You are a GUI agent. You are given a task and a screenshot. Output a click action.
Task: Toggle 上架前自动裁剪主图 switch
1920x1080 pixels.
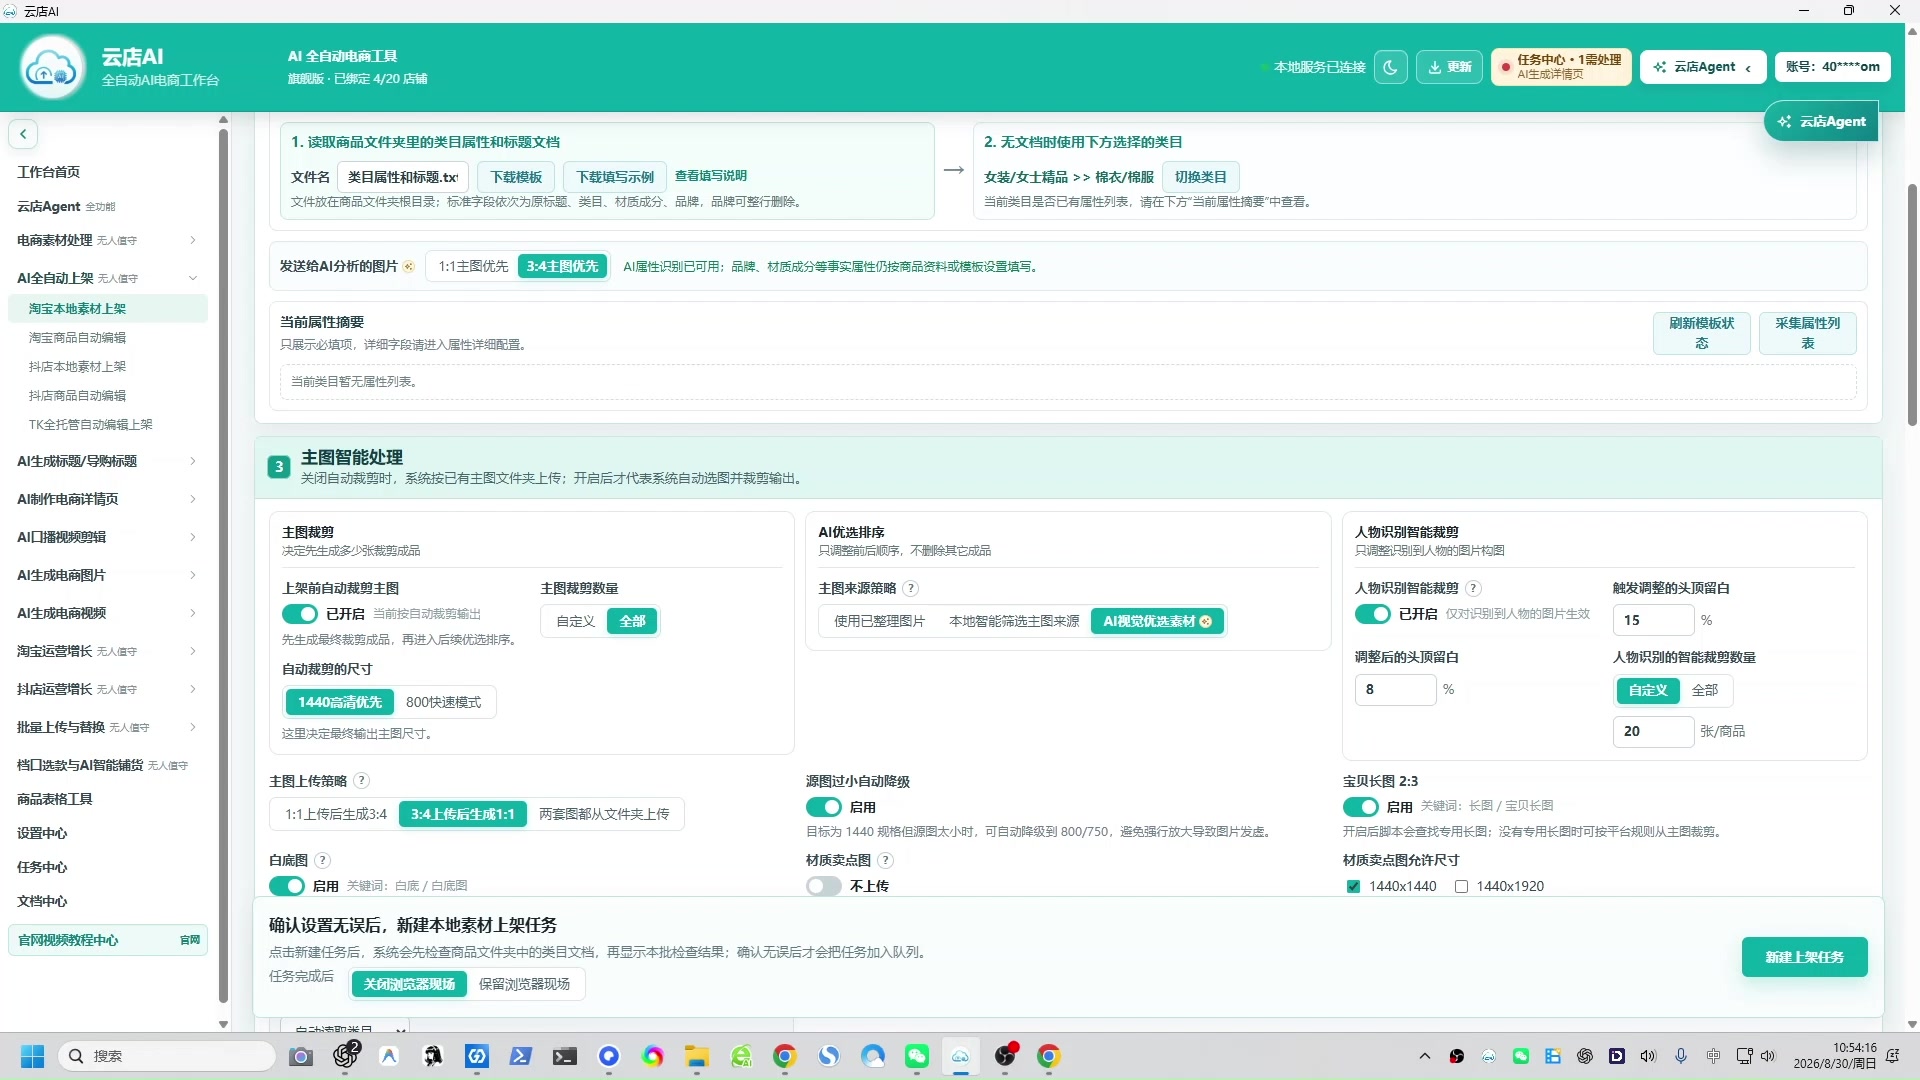coord(299,614)
